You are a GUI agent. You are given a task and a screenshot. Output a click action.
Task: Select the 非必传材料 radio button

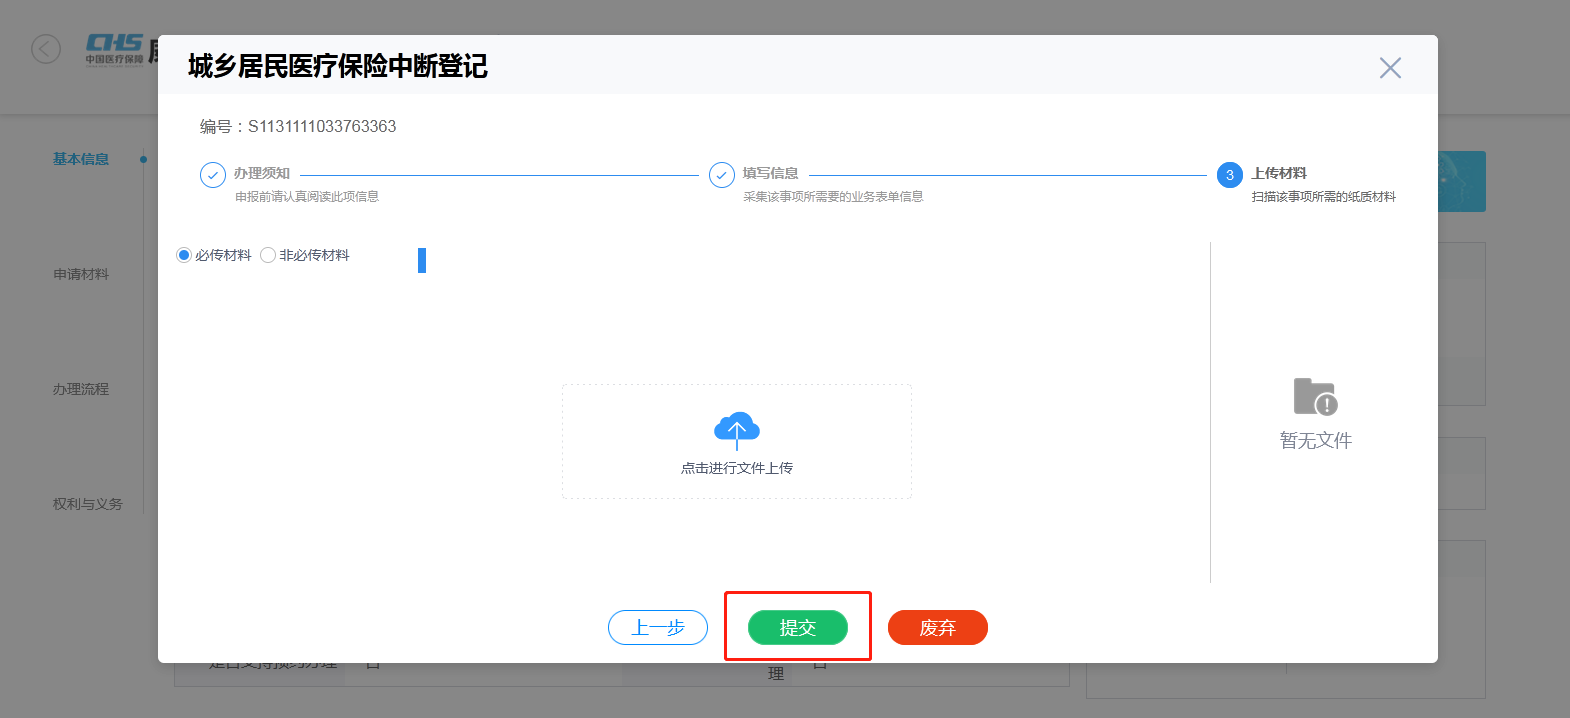pyautogui.click(x=268, y=256)
